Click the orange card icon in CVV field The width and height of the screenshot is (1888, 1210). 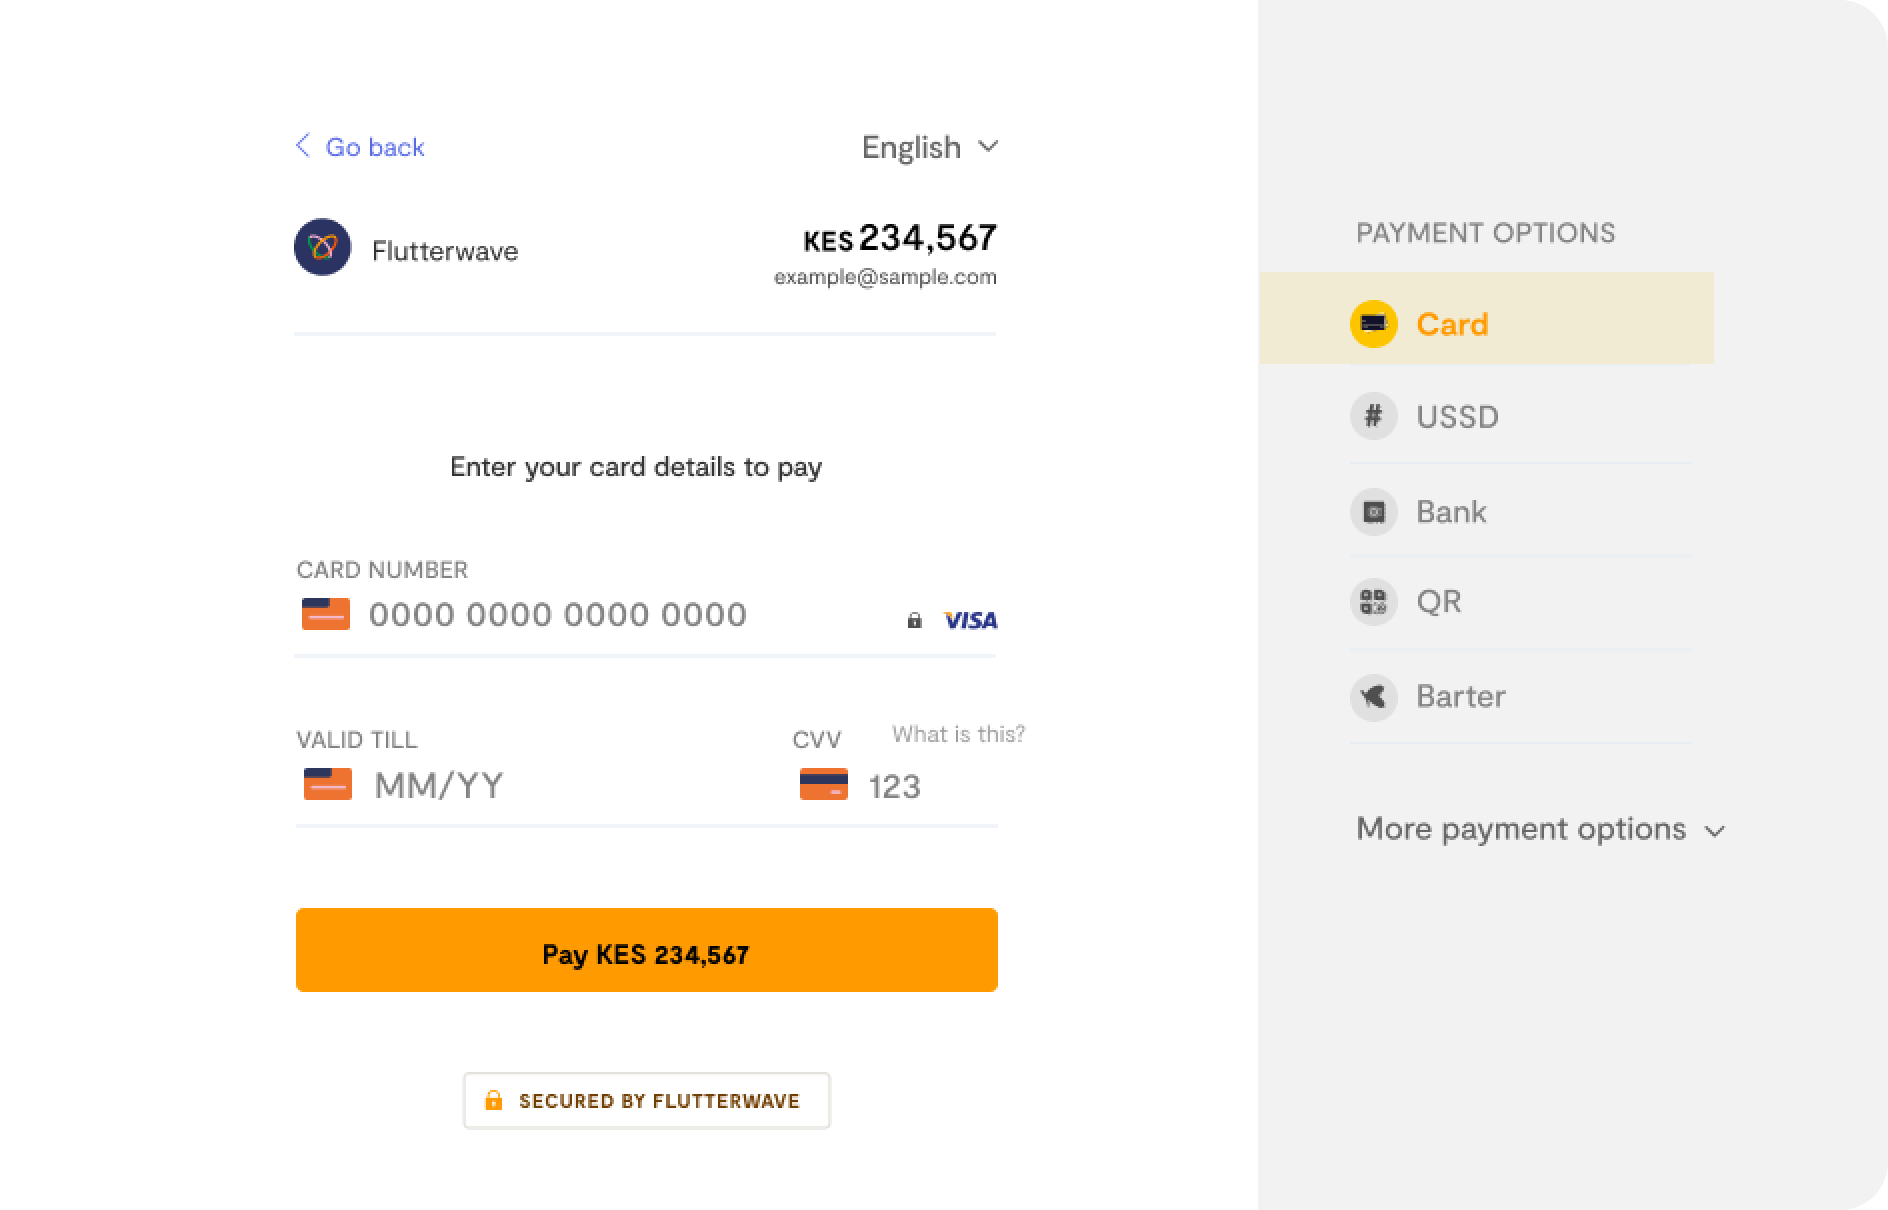[822, 784]
